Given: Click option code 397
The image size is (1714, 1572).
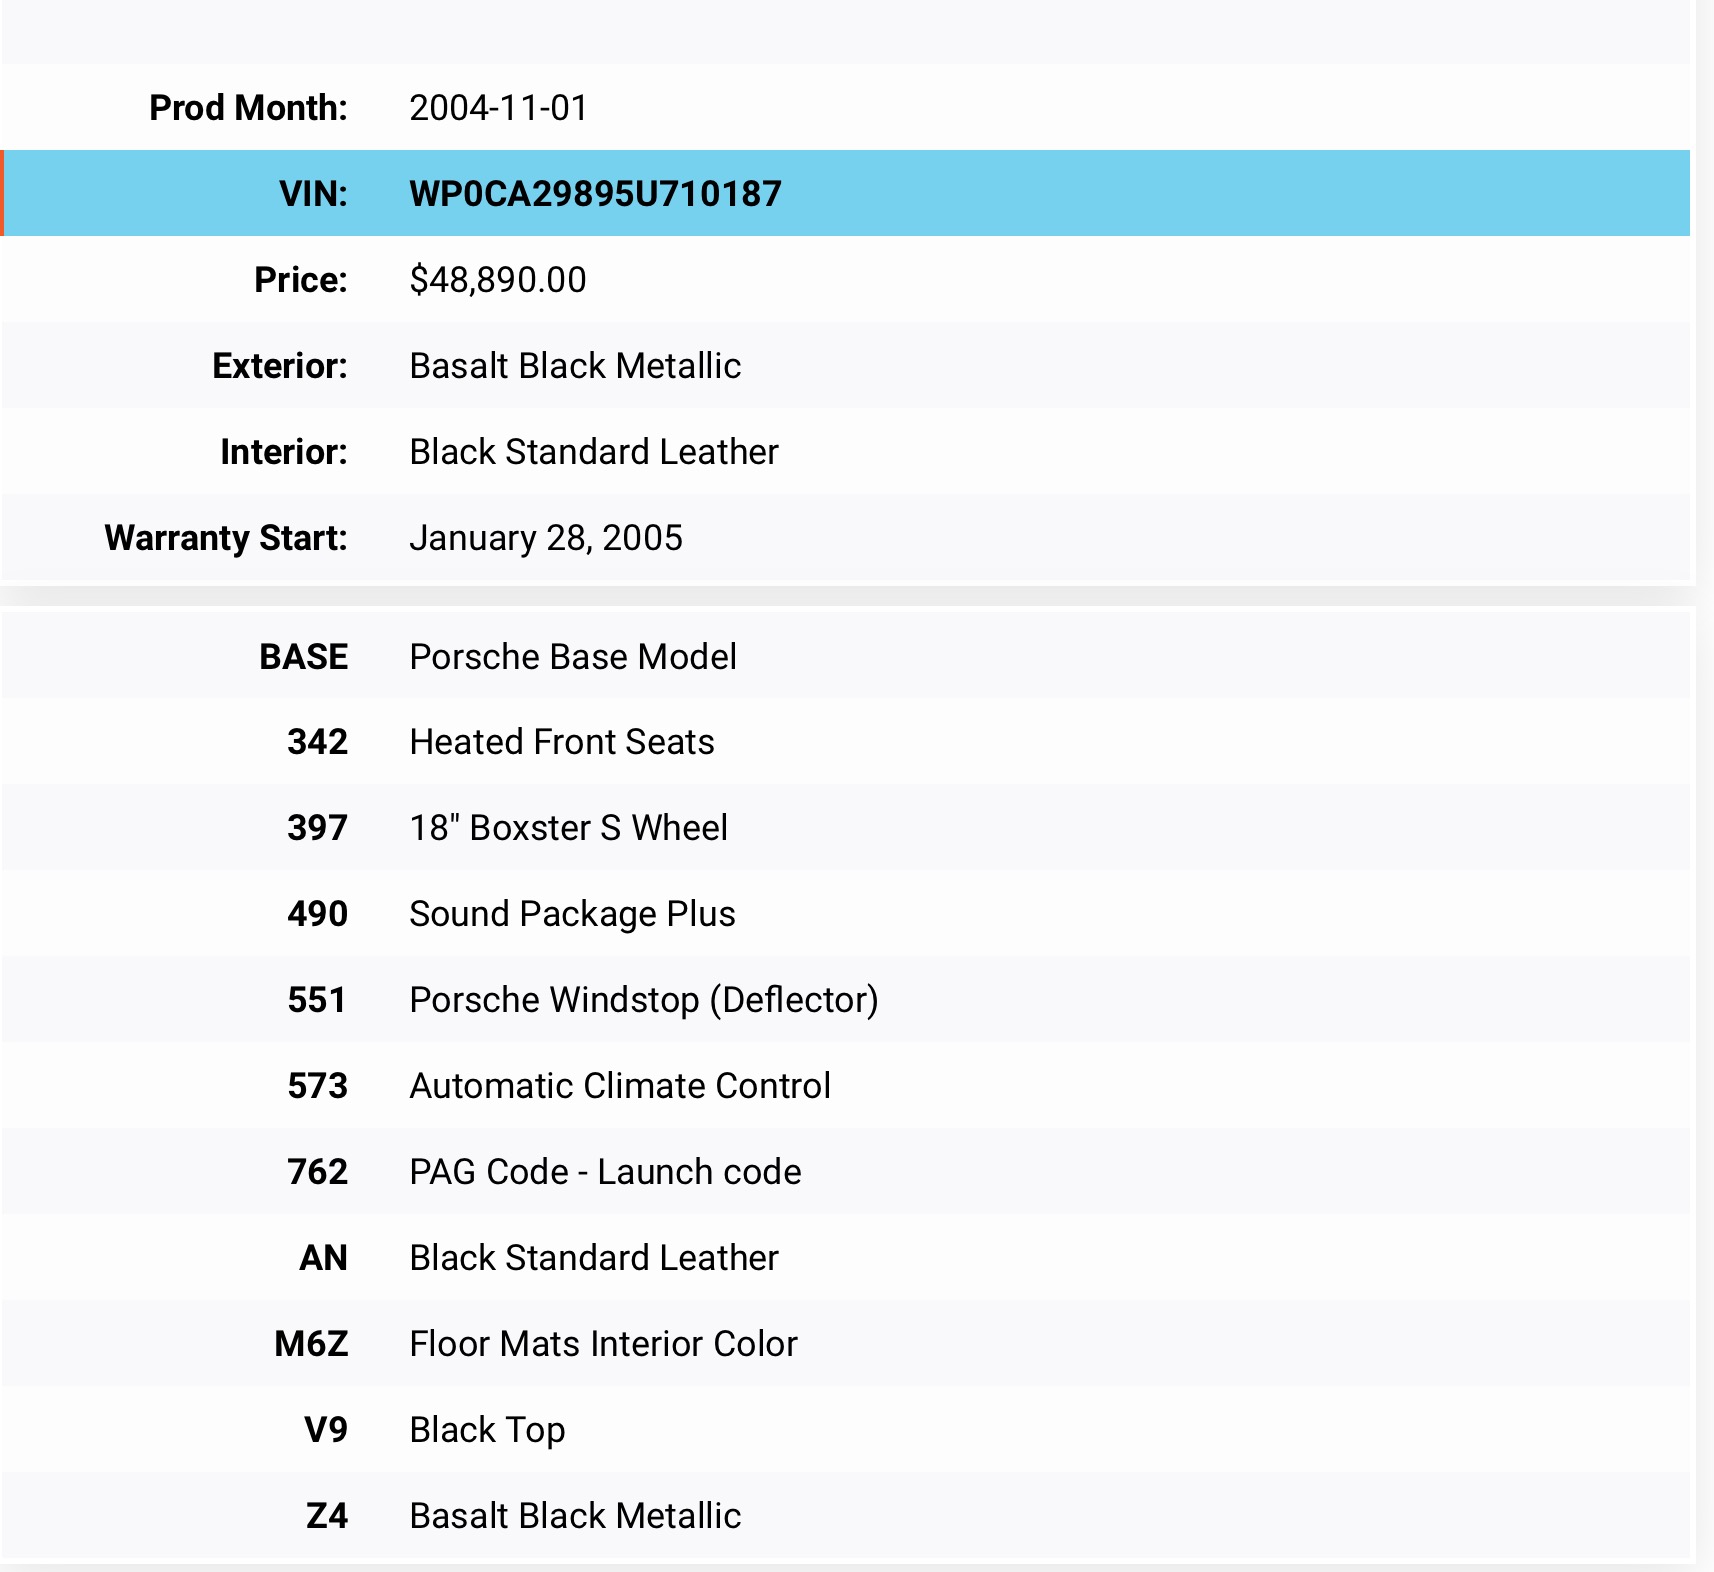Looking at the screenshot, I should point(318,828).
